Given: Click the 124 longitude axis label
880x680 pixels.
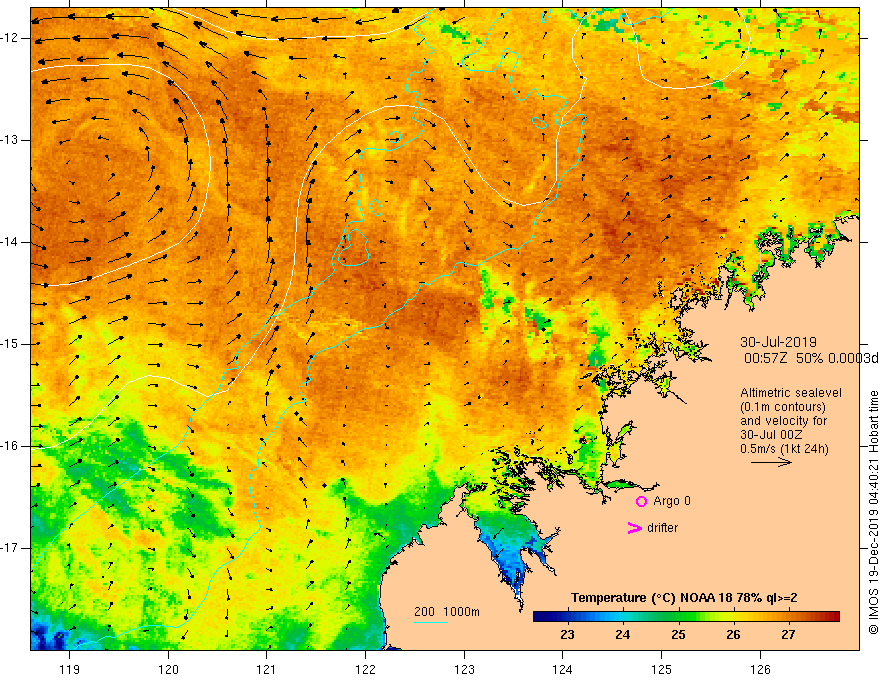Looking at the screenshot, I should pyautogui.click(x=563, y=669).
